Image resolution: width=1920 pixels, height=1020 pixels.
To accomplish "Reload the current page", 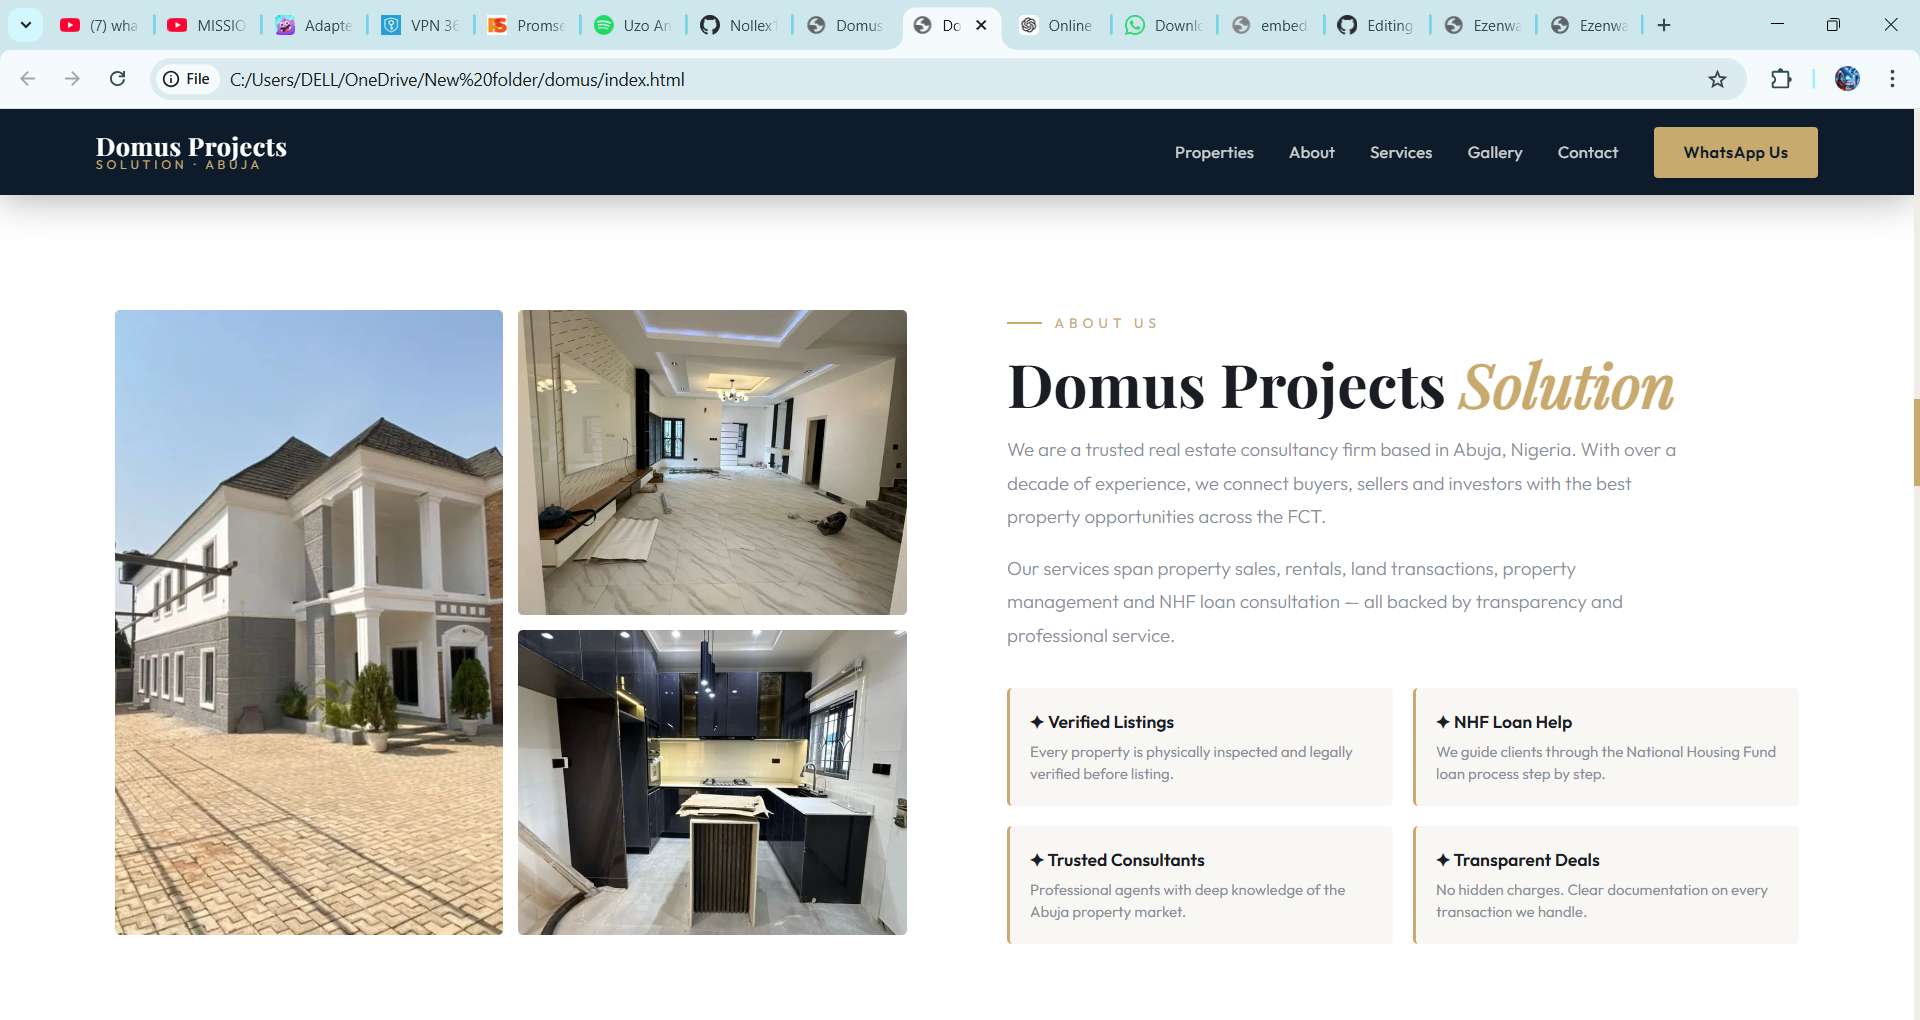I will 118,79.
